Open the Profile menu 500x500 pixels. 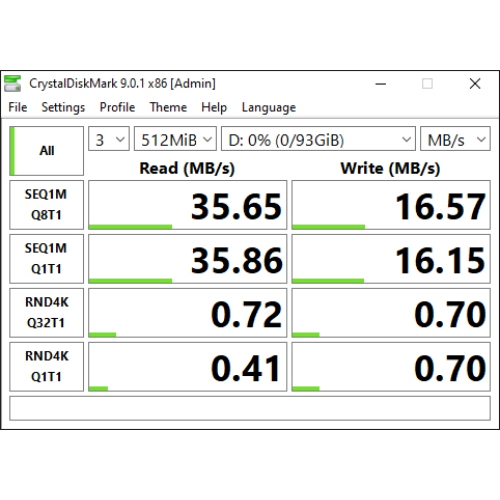point(117,107)
